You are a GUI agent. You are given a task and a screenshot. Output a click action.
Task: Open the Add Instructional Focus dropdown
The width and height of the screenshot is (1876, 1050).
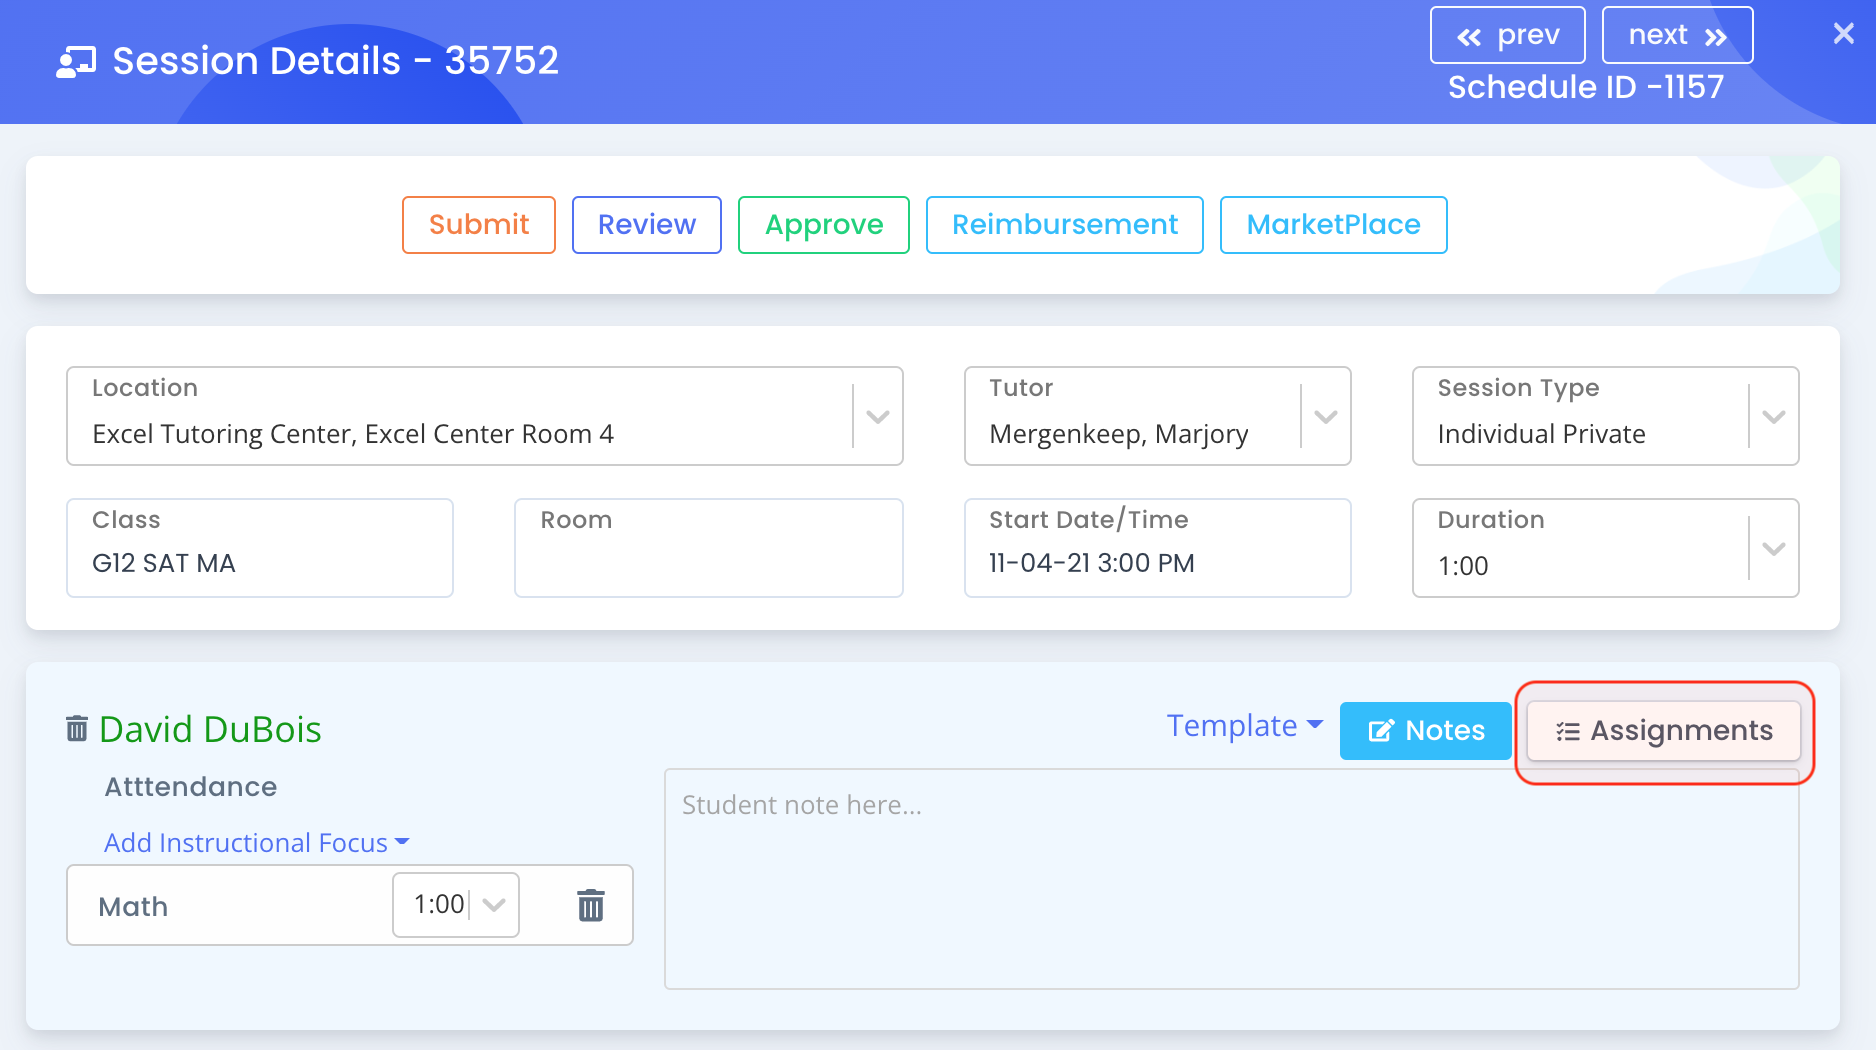[x=257, y=843]
